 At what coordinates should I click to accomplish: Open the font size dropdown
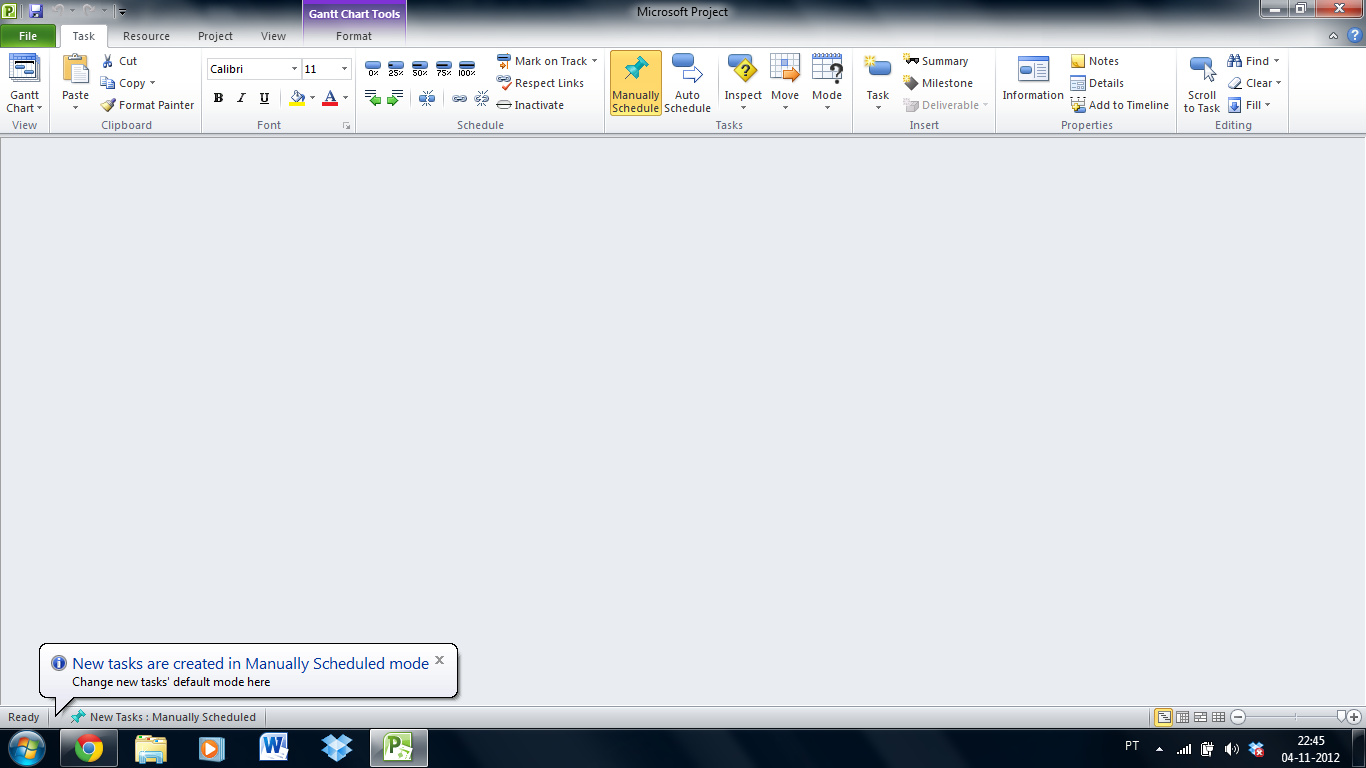tap(345, 69)
